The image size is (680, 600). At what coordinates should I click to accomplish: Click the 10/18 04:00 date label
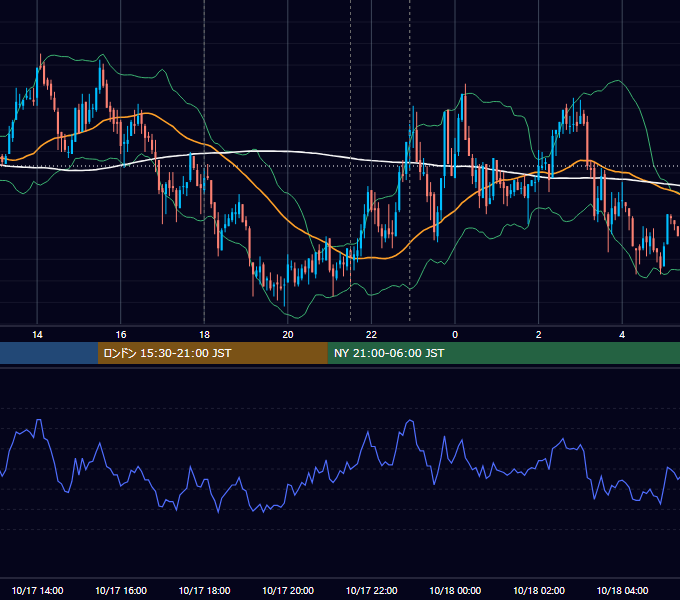pos(622,590)
